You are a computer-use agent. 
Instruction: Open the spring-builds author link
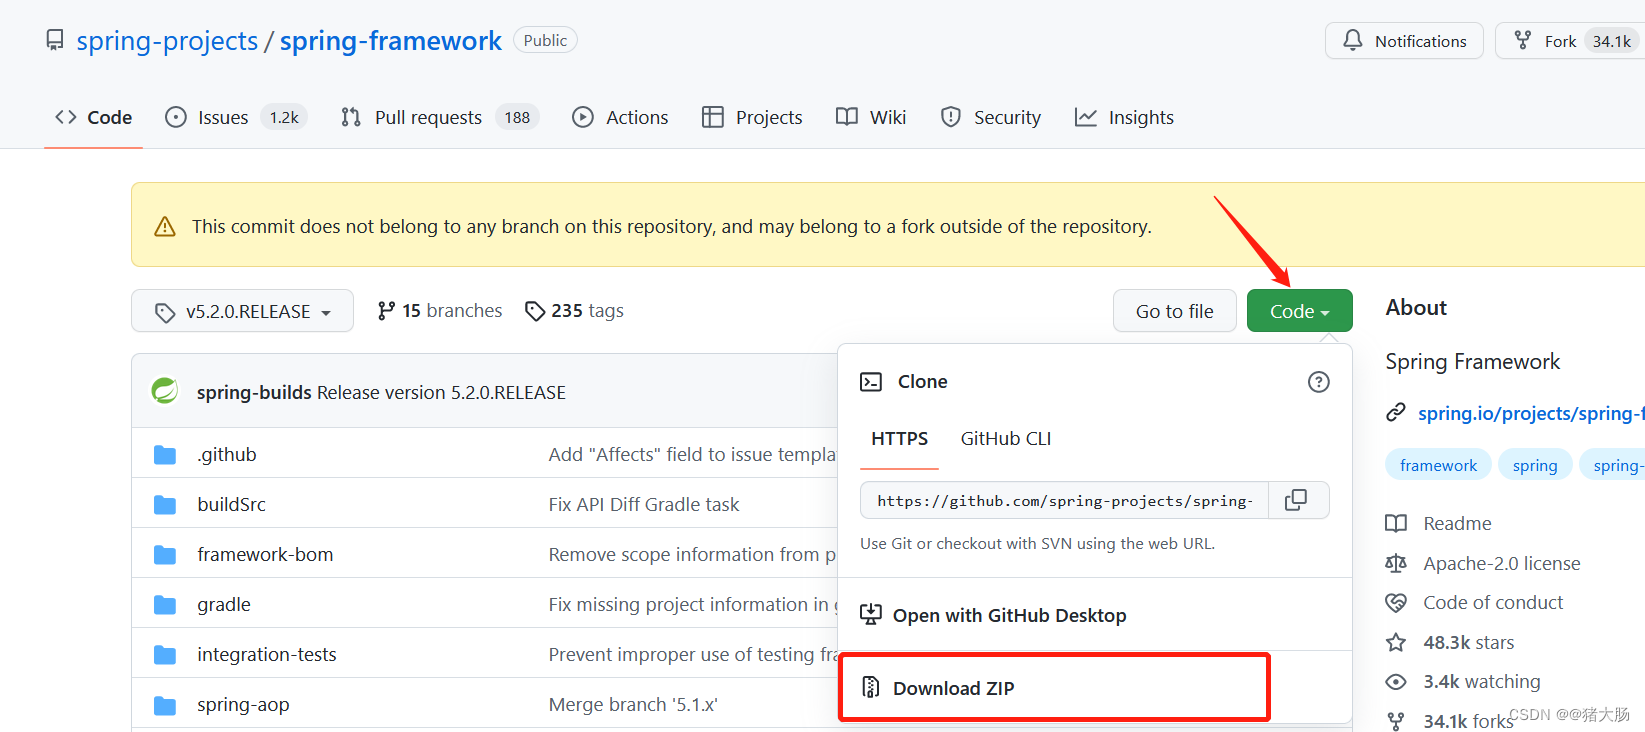click(x=254, y=392)
